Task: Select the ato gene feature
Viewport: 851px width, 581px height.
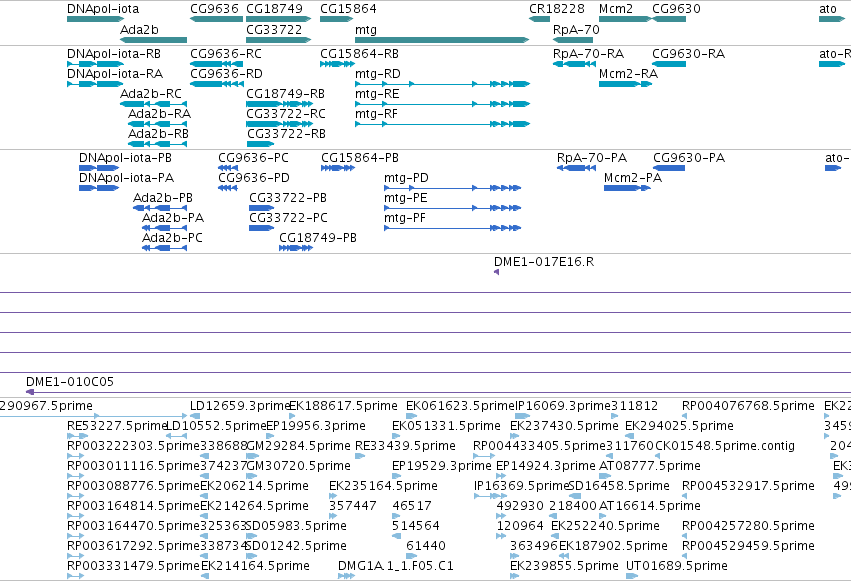Action: click(x=832, y=19)
